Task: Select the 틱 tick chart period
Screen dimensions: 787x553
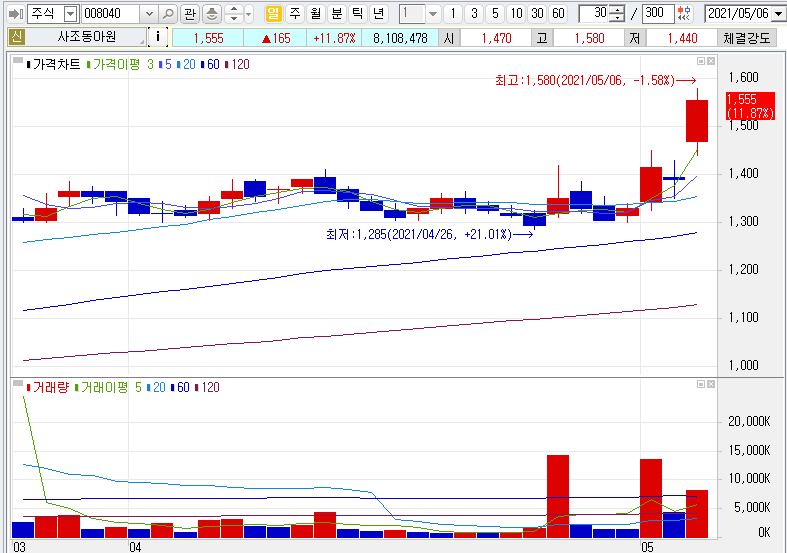Action: pos(357,14)
